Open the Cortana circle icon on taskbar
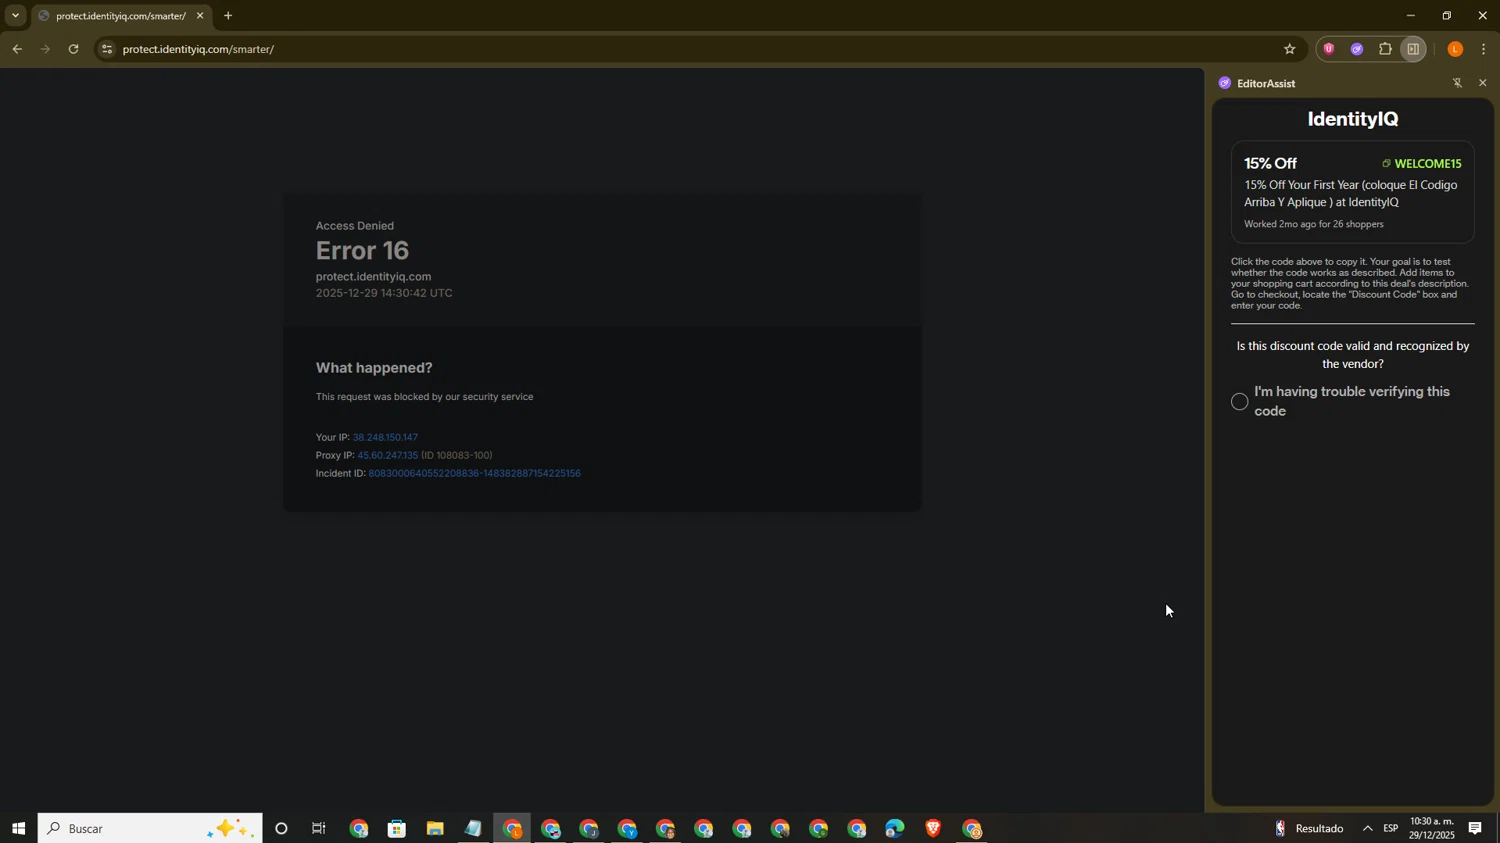Image resolution: width=1500 pixels, height=843 pixels. (x=281, y=828)
